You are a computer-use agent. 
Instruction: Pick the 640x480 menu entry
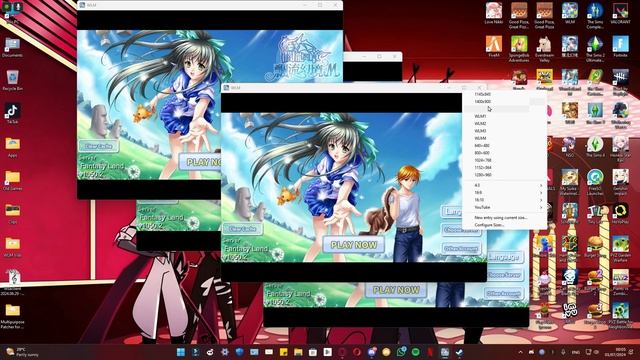504,146
